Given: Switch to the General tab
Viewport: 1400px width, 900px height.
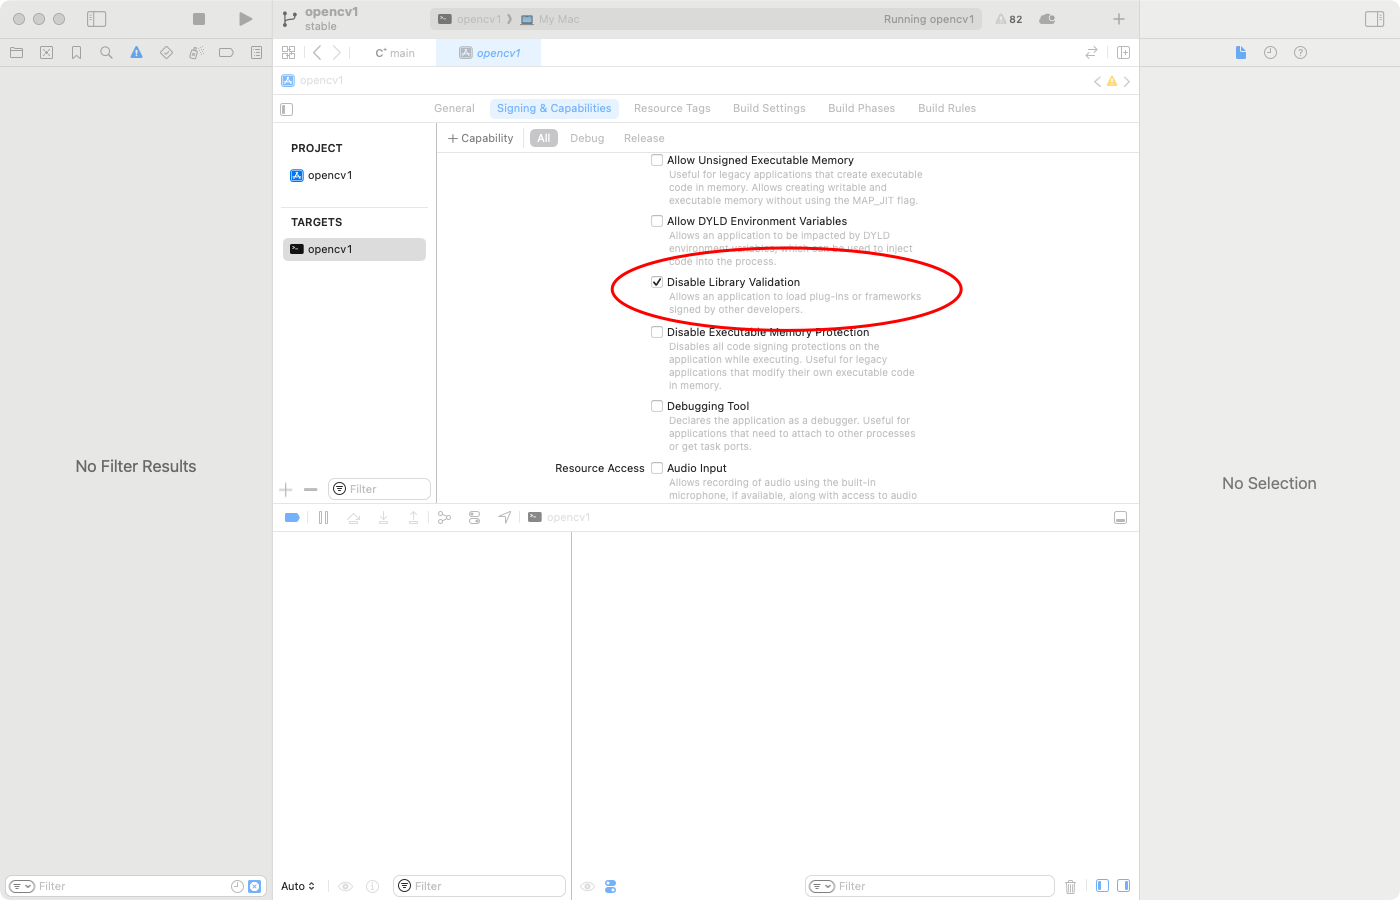Looking at the screenshot, I should (x=454, y=108).
